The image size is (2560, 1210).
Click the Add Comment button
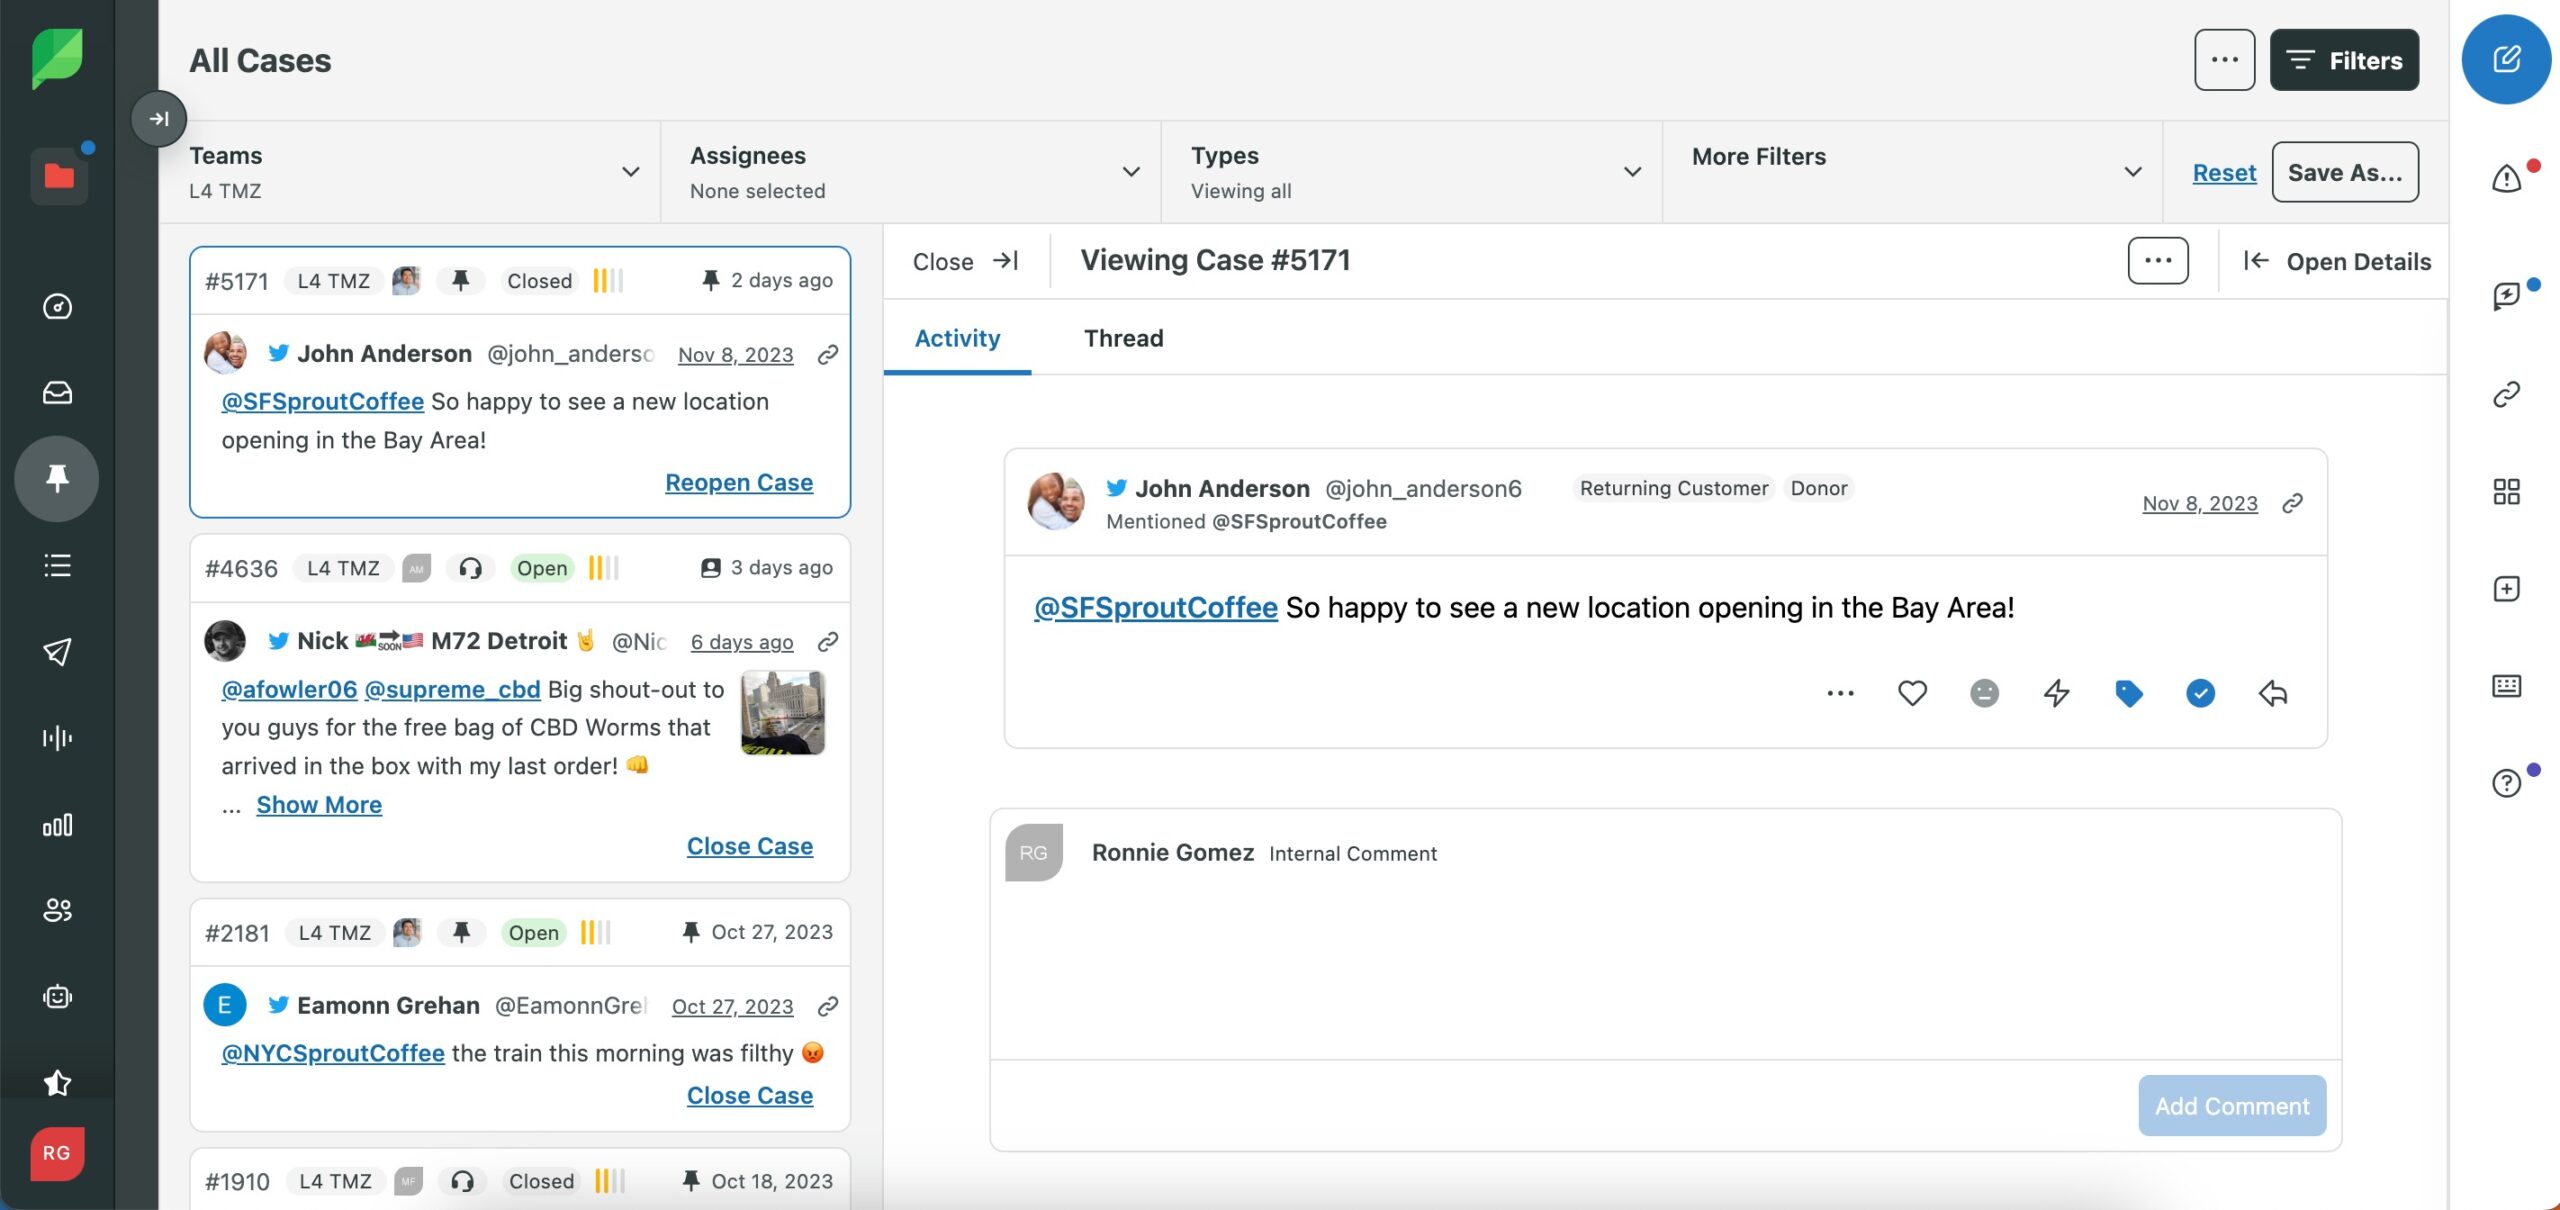coord(2232,1105)
